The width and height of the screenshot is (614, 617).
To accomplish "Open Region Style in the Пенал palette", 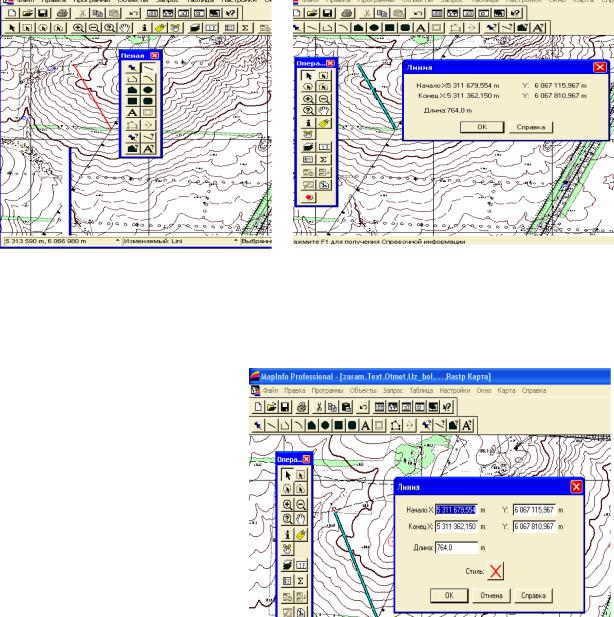I will 133,149.
